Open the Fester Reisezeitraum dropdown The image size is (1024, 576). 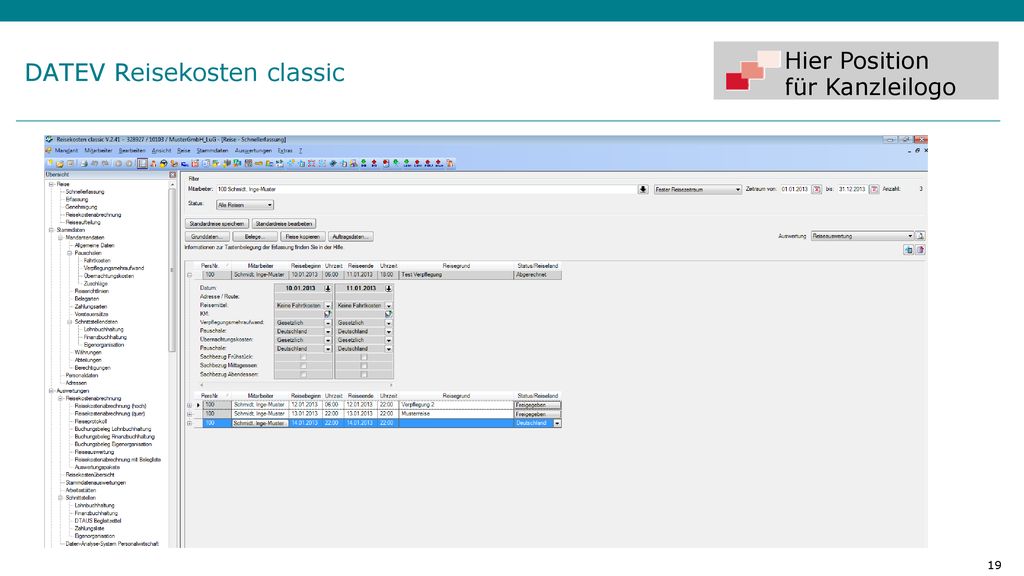coord(697,189)
